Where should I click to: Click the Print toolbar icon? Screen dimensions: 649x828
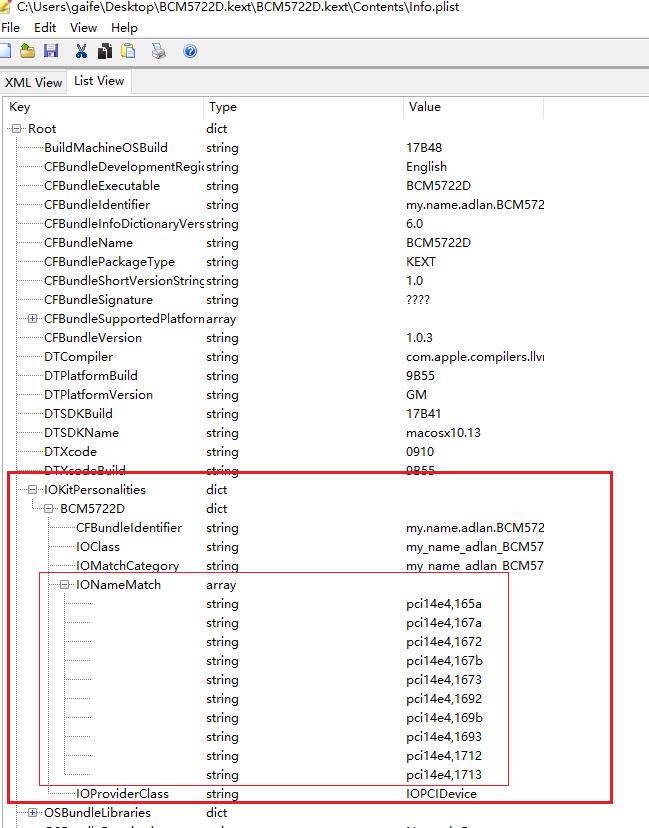159,51
